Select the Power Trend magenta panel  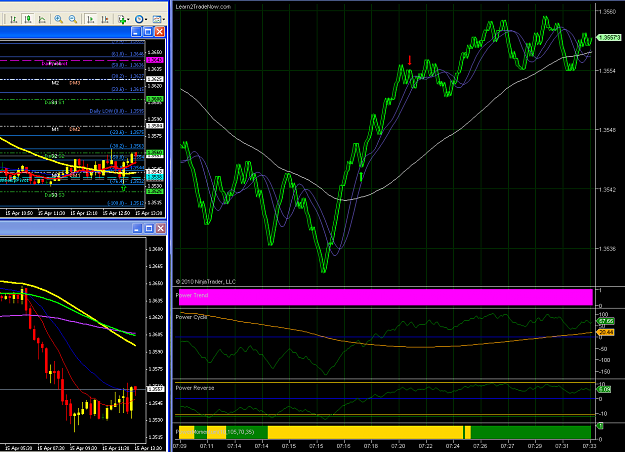(385, 297)
